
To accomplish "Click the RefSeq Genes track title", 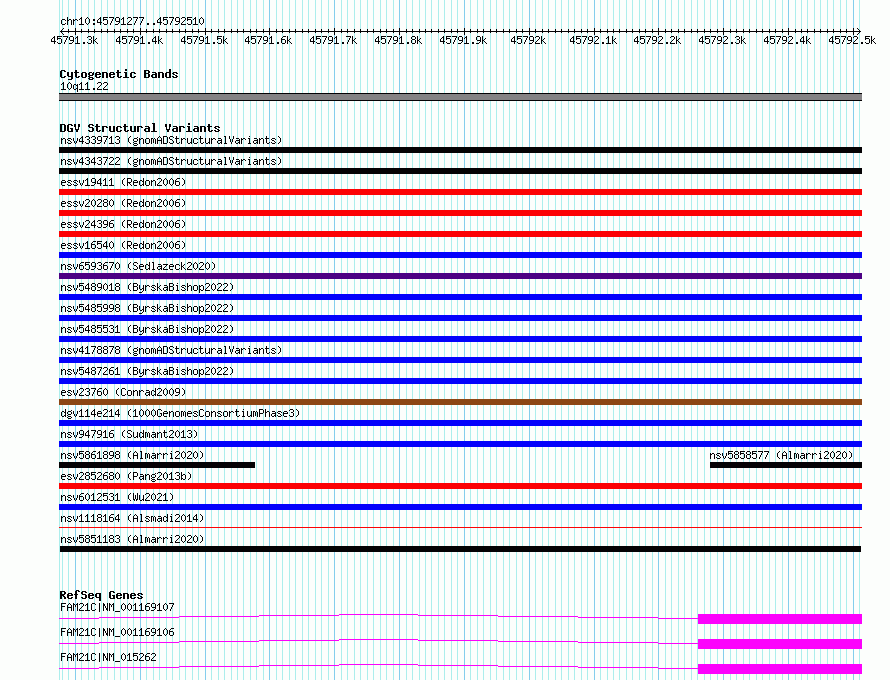I will [101, 595].
